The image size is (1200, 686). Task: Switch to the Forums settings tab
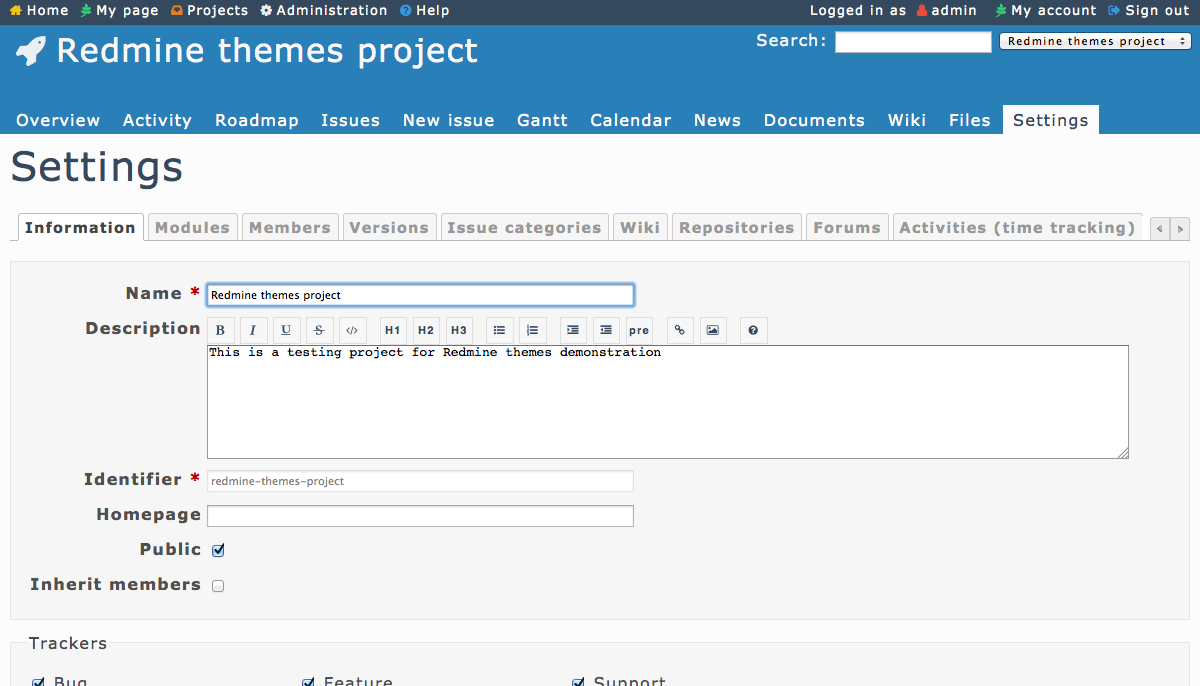[x=847, y=228]
